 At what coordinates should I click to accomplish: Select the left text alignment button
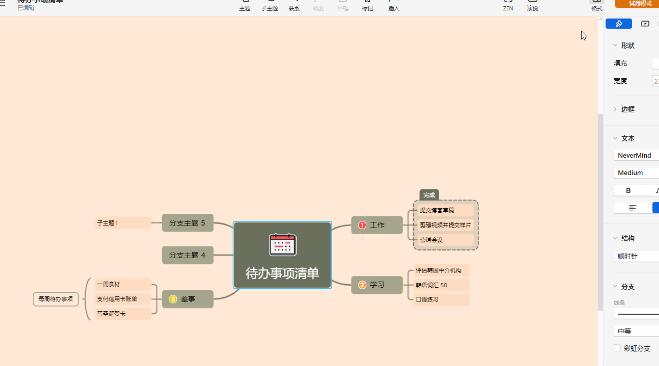click(632, 208)
